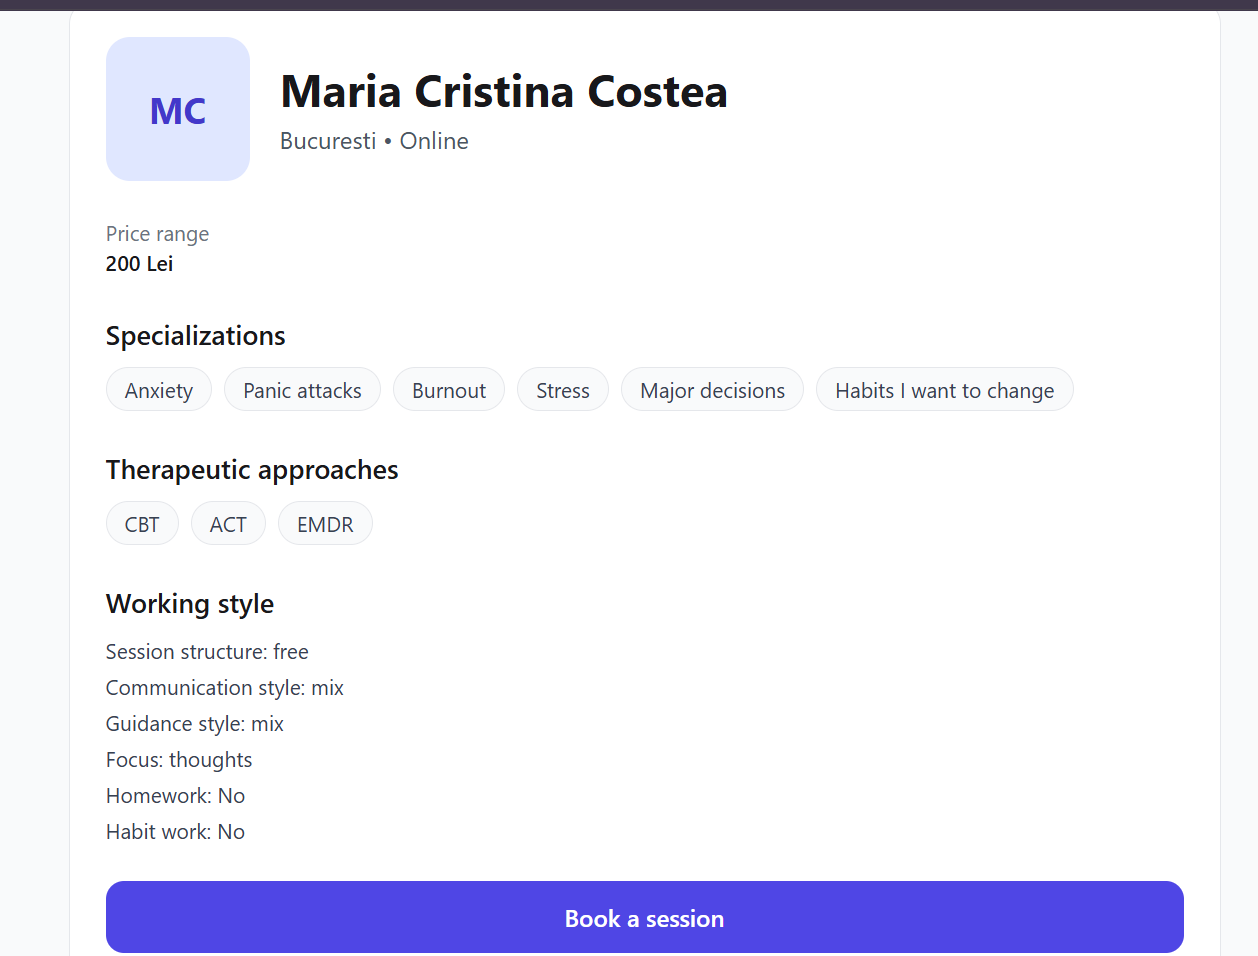Select the Burnout specialization chip
This screenshot has width=1258, height=956.
(x=449, y=390)
